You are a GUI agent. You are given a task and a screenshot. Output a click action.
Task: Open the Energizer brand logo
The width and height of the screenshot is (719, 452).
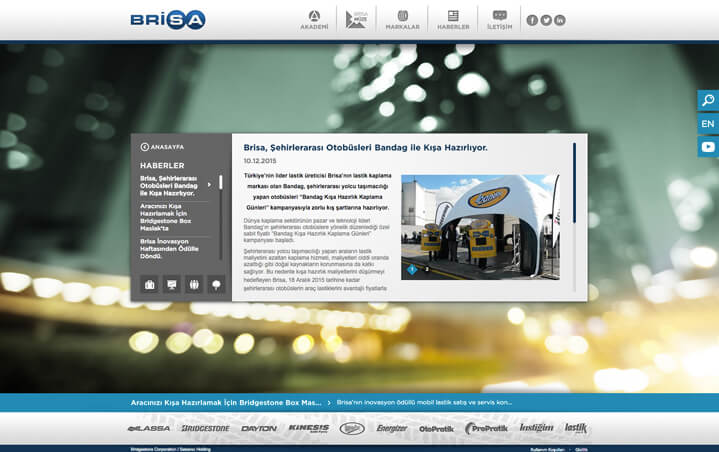click(x=392, y=428)
